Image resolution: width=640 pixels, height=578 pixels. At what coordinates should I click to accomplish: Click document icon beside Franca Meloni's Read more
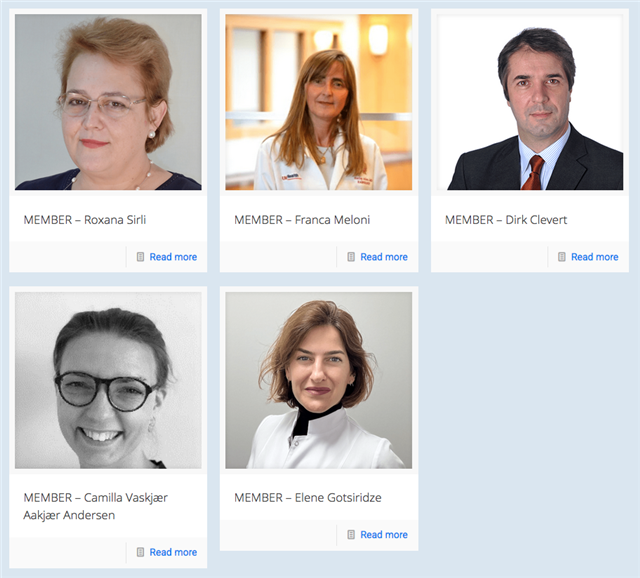351,257
